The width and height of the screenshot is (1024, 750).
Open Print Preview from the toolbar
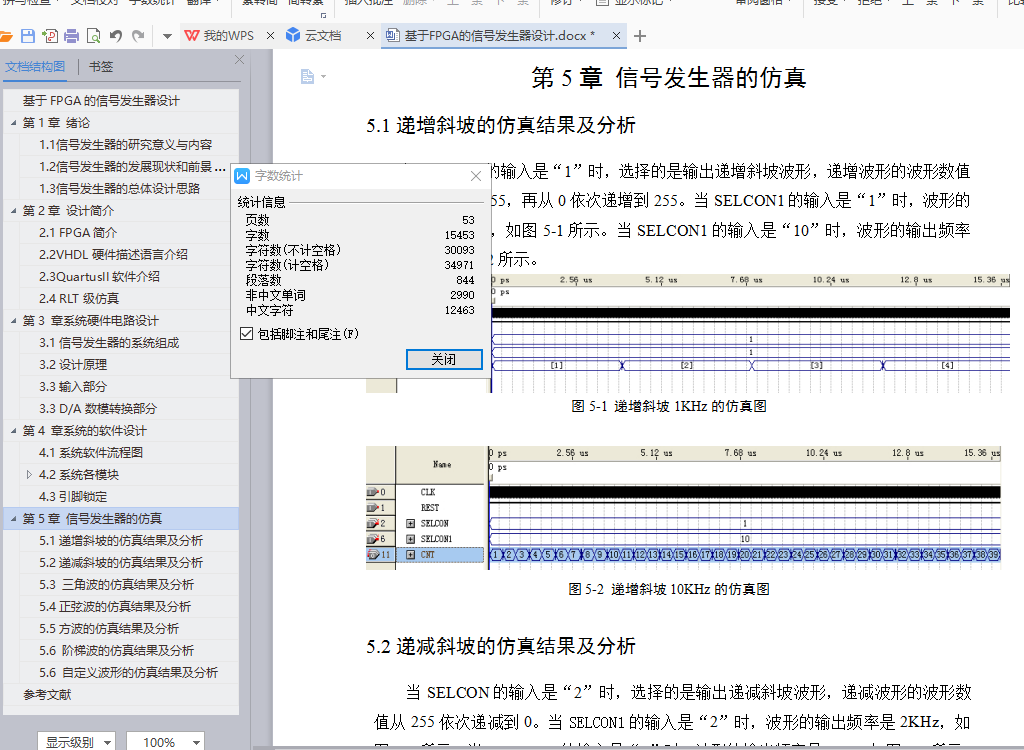(93, 36)
